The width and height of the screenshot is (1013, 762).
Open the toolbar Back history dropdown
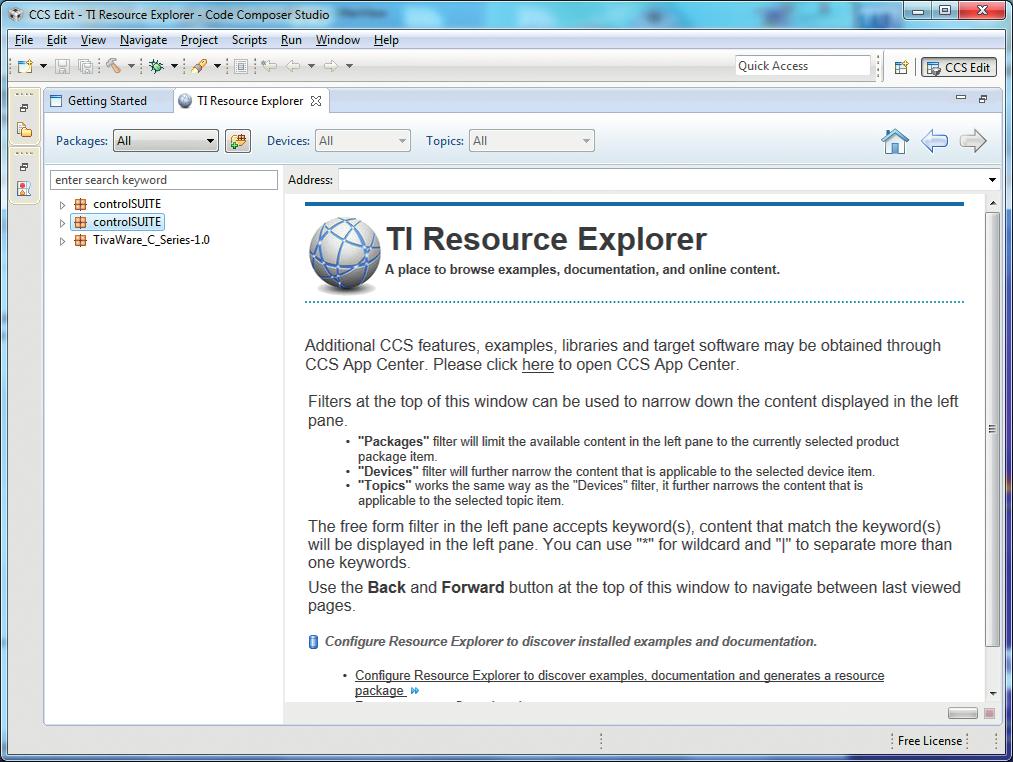click(311, 66)
